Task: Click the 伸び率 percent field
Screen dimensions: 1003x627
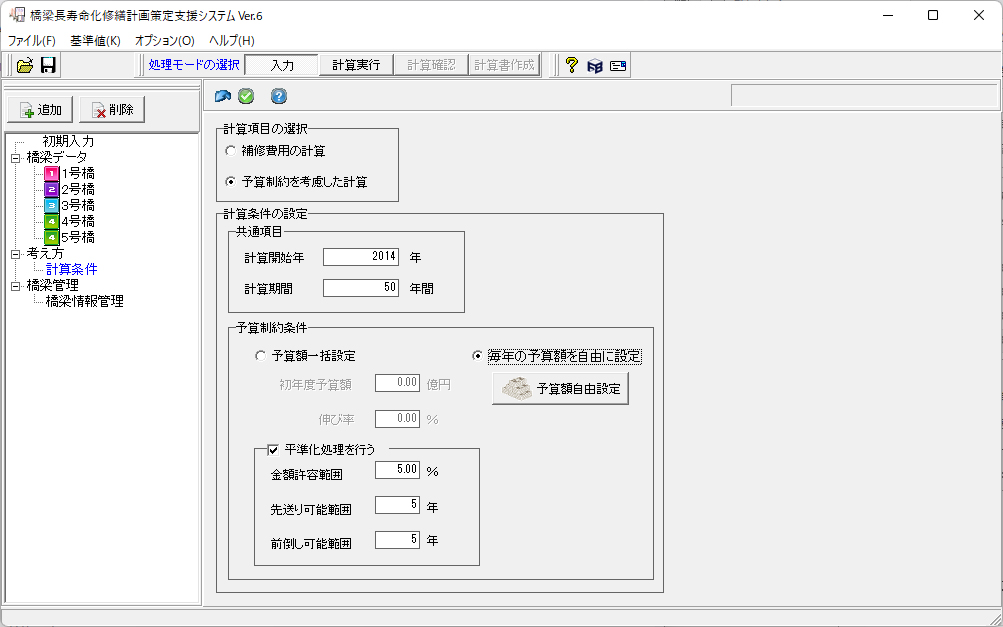Action: [x=397, y=419]
